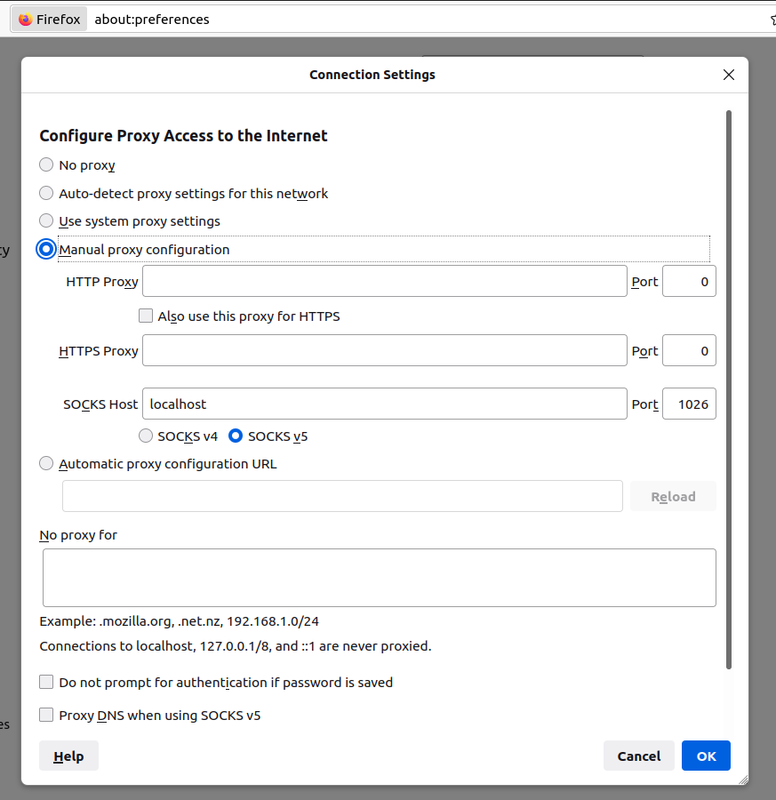Screen dimensions: 776x800
Task: Click the No proxy for label
Action: [78, 535]
